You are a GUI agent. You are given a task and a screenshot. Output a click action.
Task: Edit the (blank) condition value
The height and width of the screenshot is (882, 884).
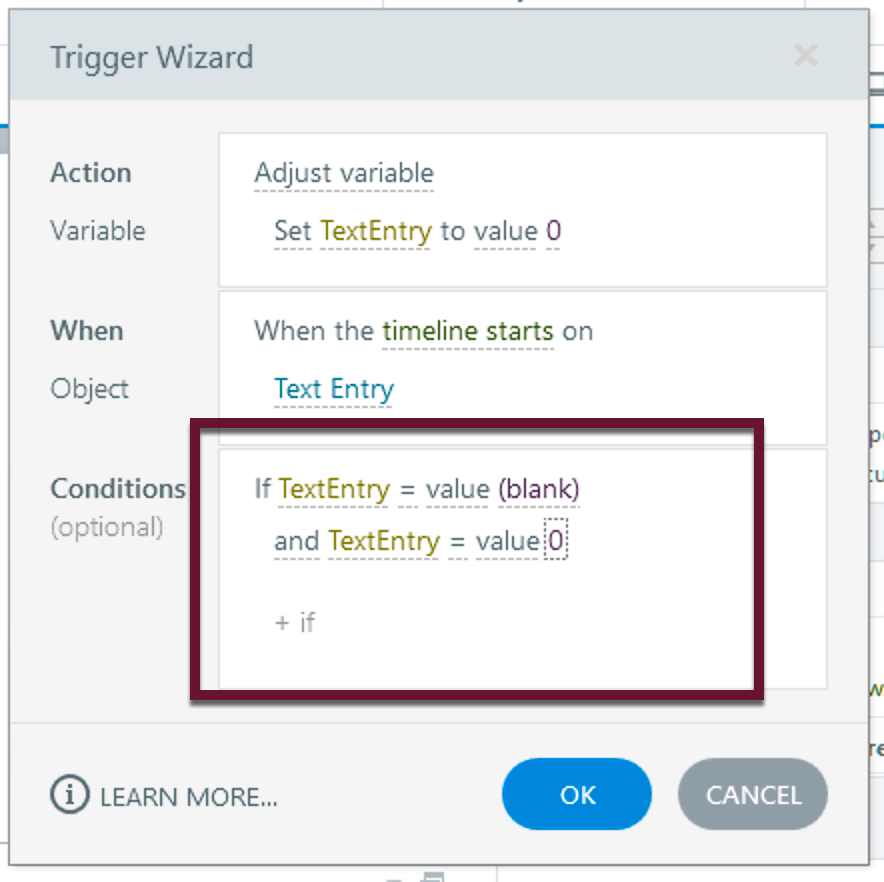(539, 489)
